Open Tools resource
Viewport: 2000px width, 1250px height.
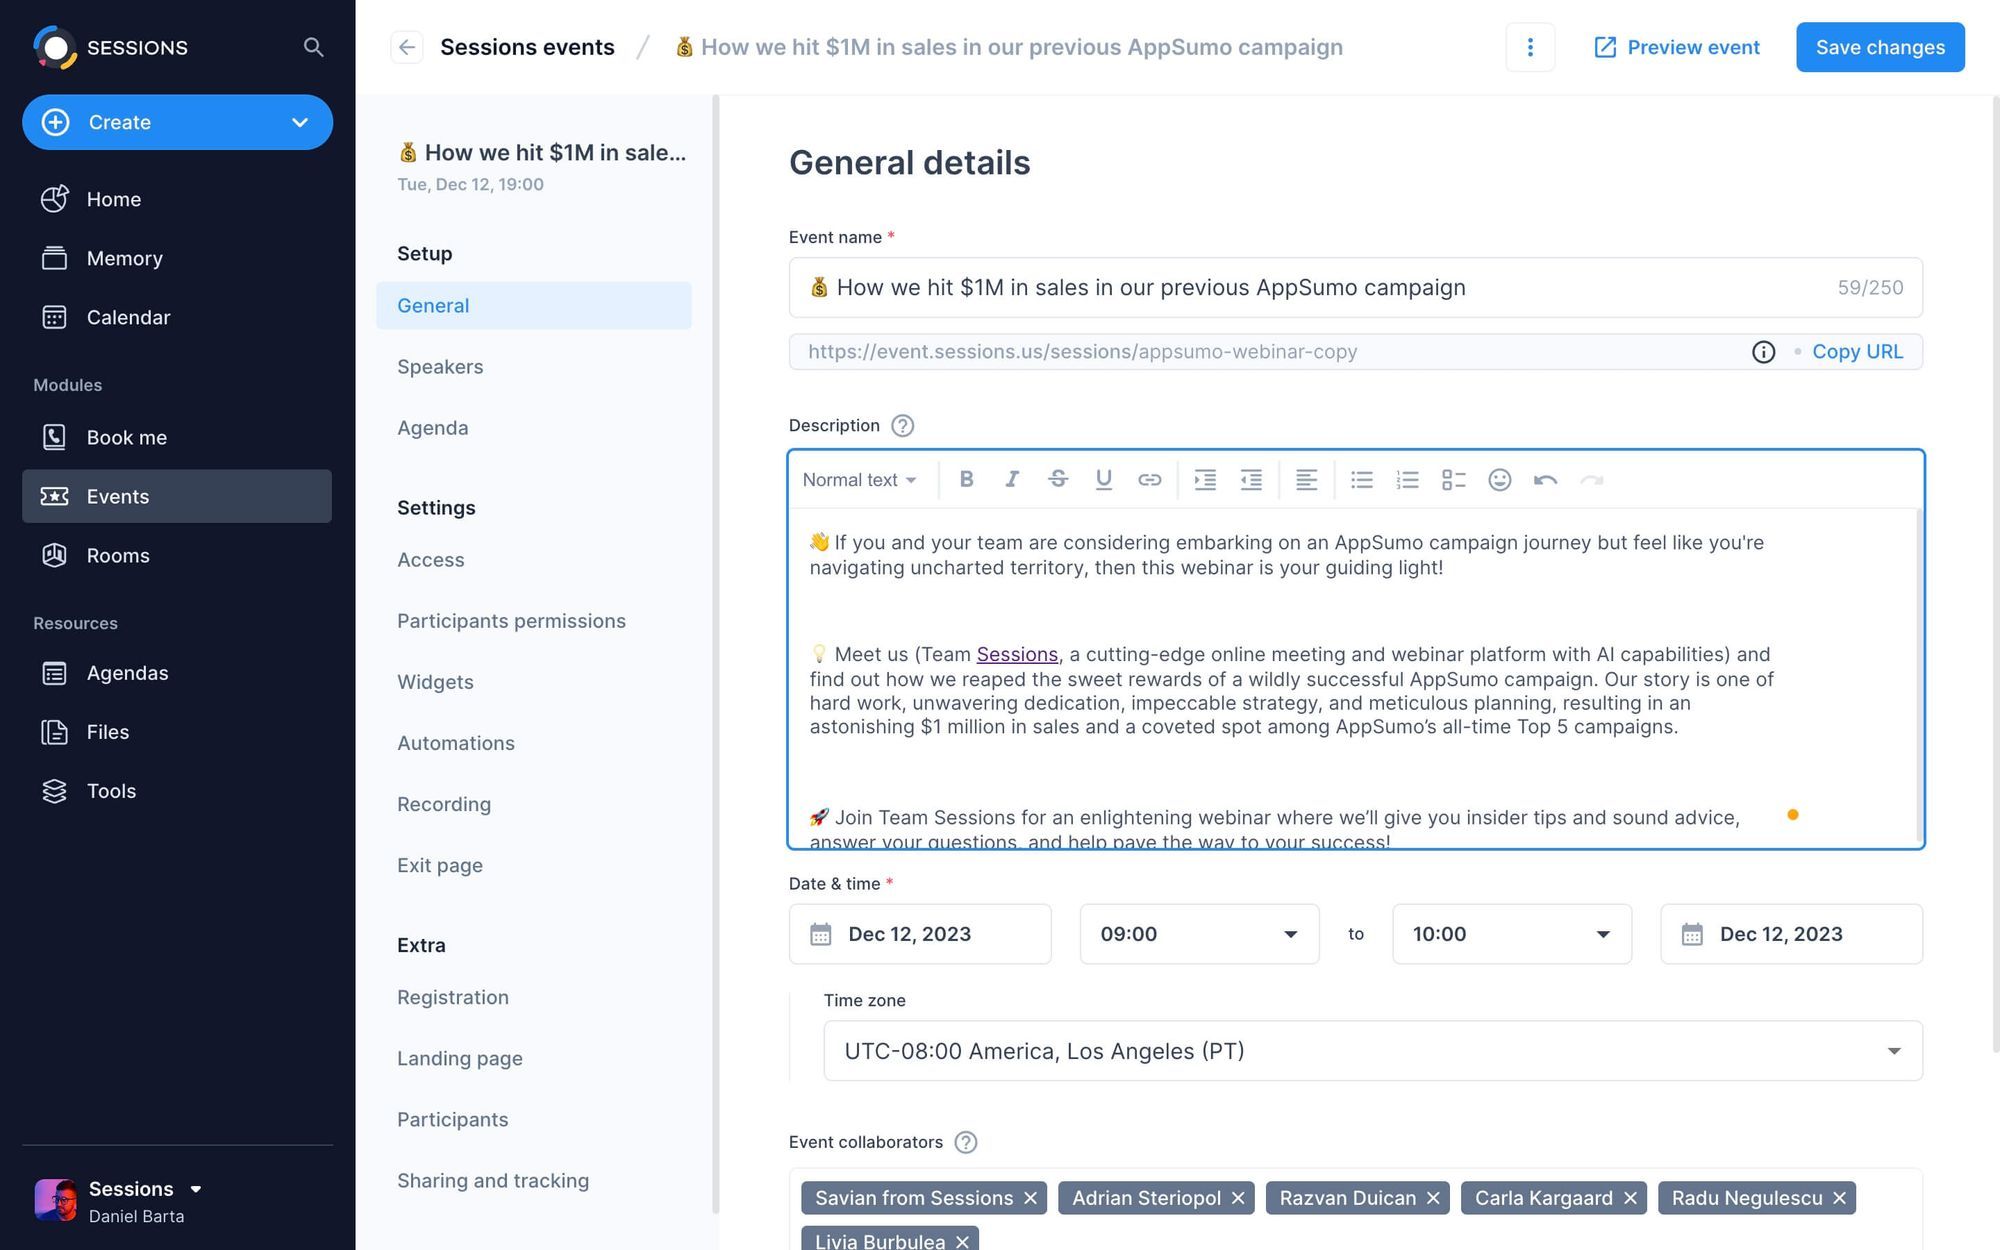pyautogui.click(x=177, y=791)
